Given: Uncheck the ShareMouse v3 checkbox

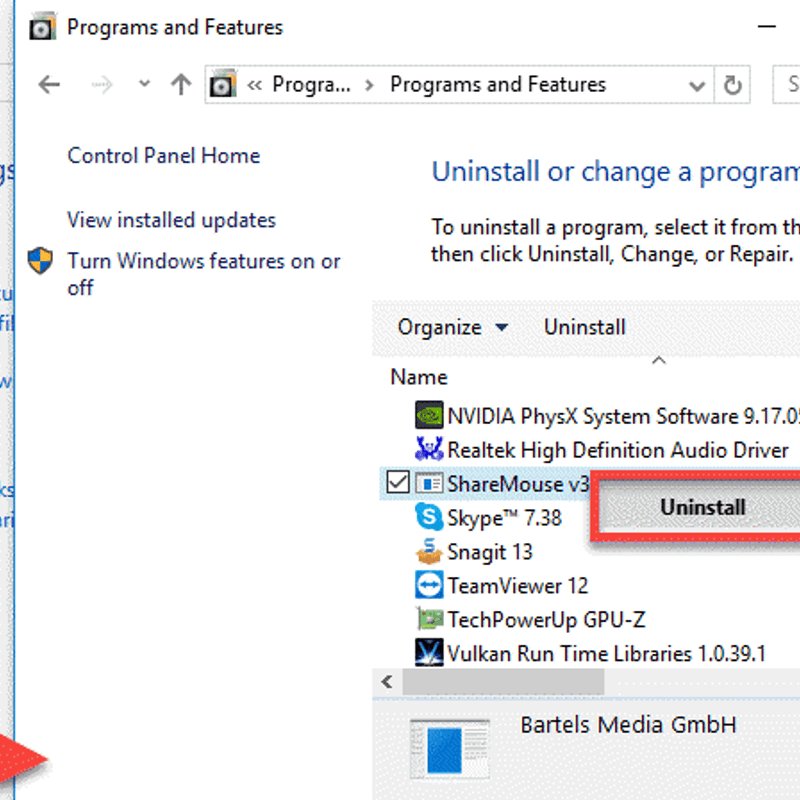Looking at the screenshot, I should (397, 482).
